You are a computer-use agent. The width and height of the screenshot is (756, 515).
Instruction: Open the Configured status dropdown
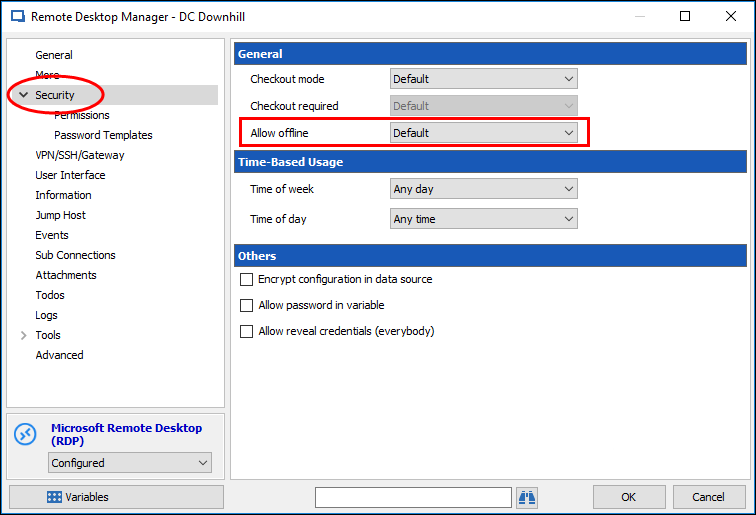pos(130,463)
